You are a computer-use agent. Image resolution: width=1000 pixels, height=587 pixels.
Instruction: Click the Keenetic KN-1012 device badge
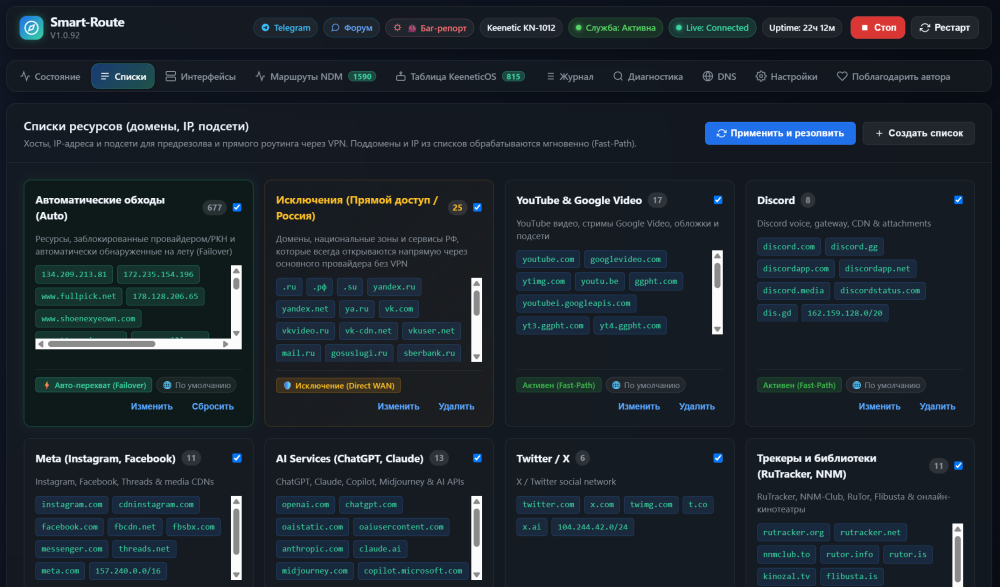coord(521,28)
